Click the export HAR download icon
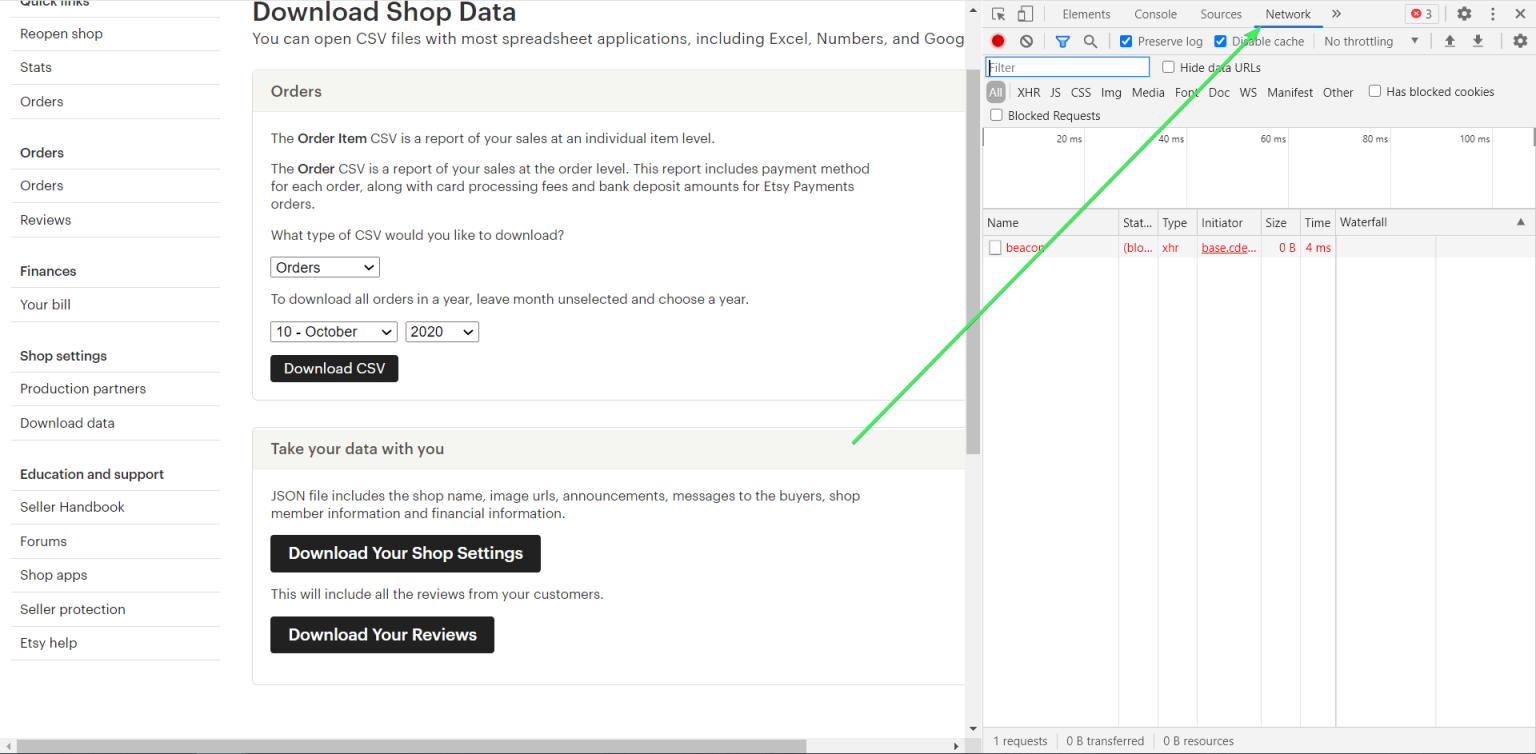The height and width of the screenshot is (754, 1536). tap(1478, 41)
